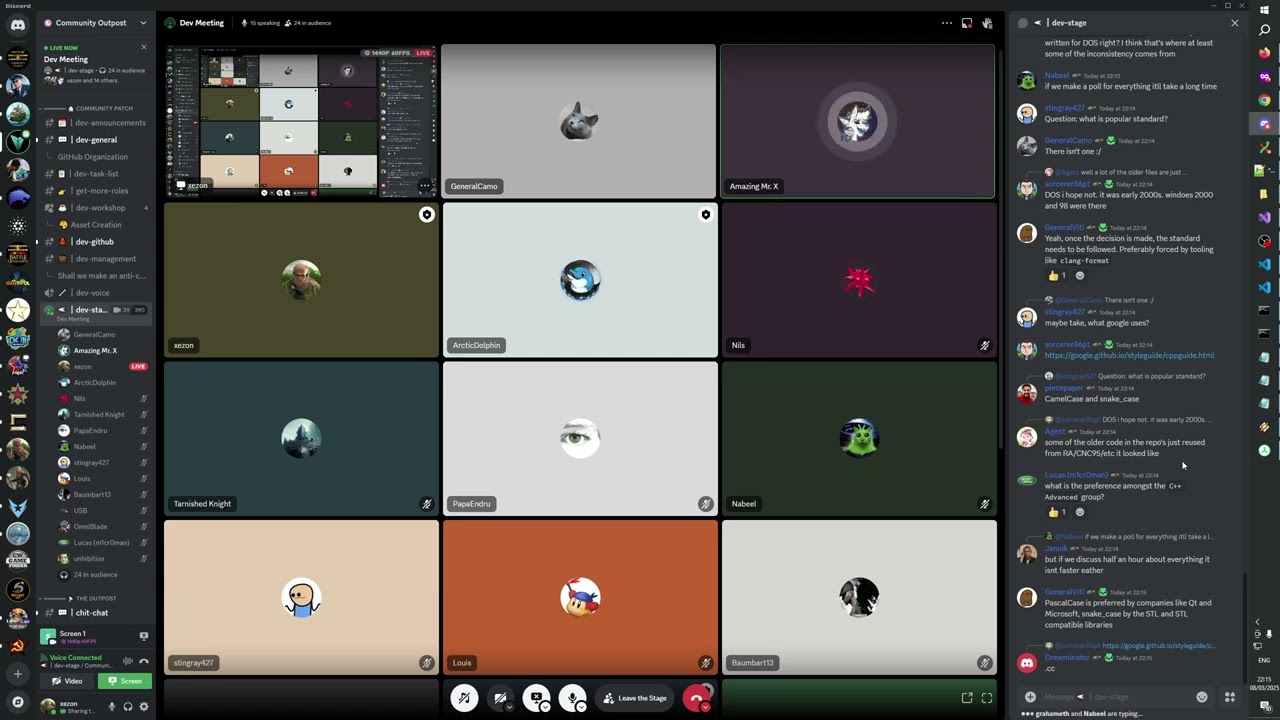Image resolution: width=1280 pixels, height=720 pixels.
Task: Open the dev-workshop channel
Action: point(96,208)
